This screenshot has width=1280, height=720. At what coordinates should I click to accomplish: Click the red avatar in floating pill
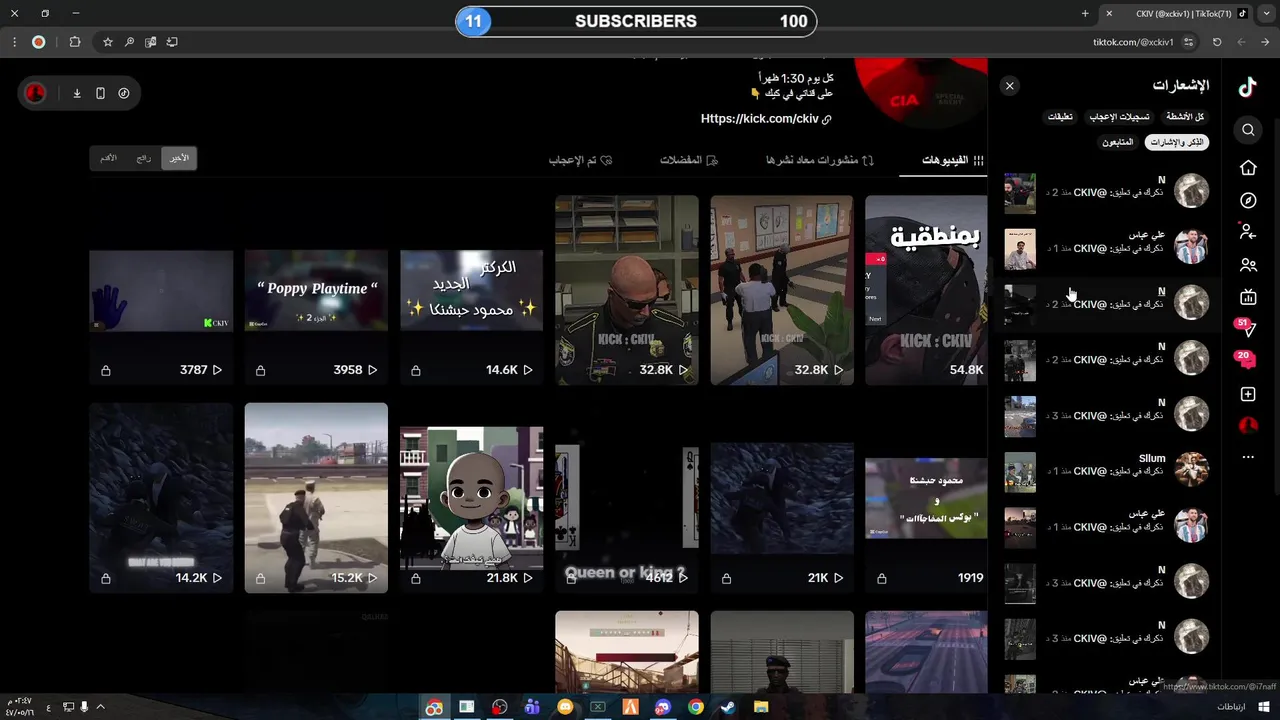[35, 93]
